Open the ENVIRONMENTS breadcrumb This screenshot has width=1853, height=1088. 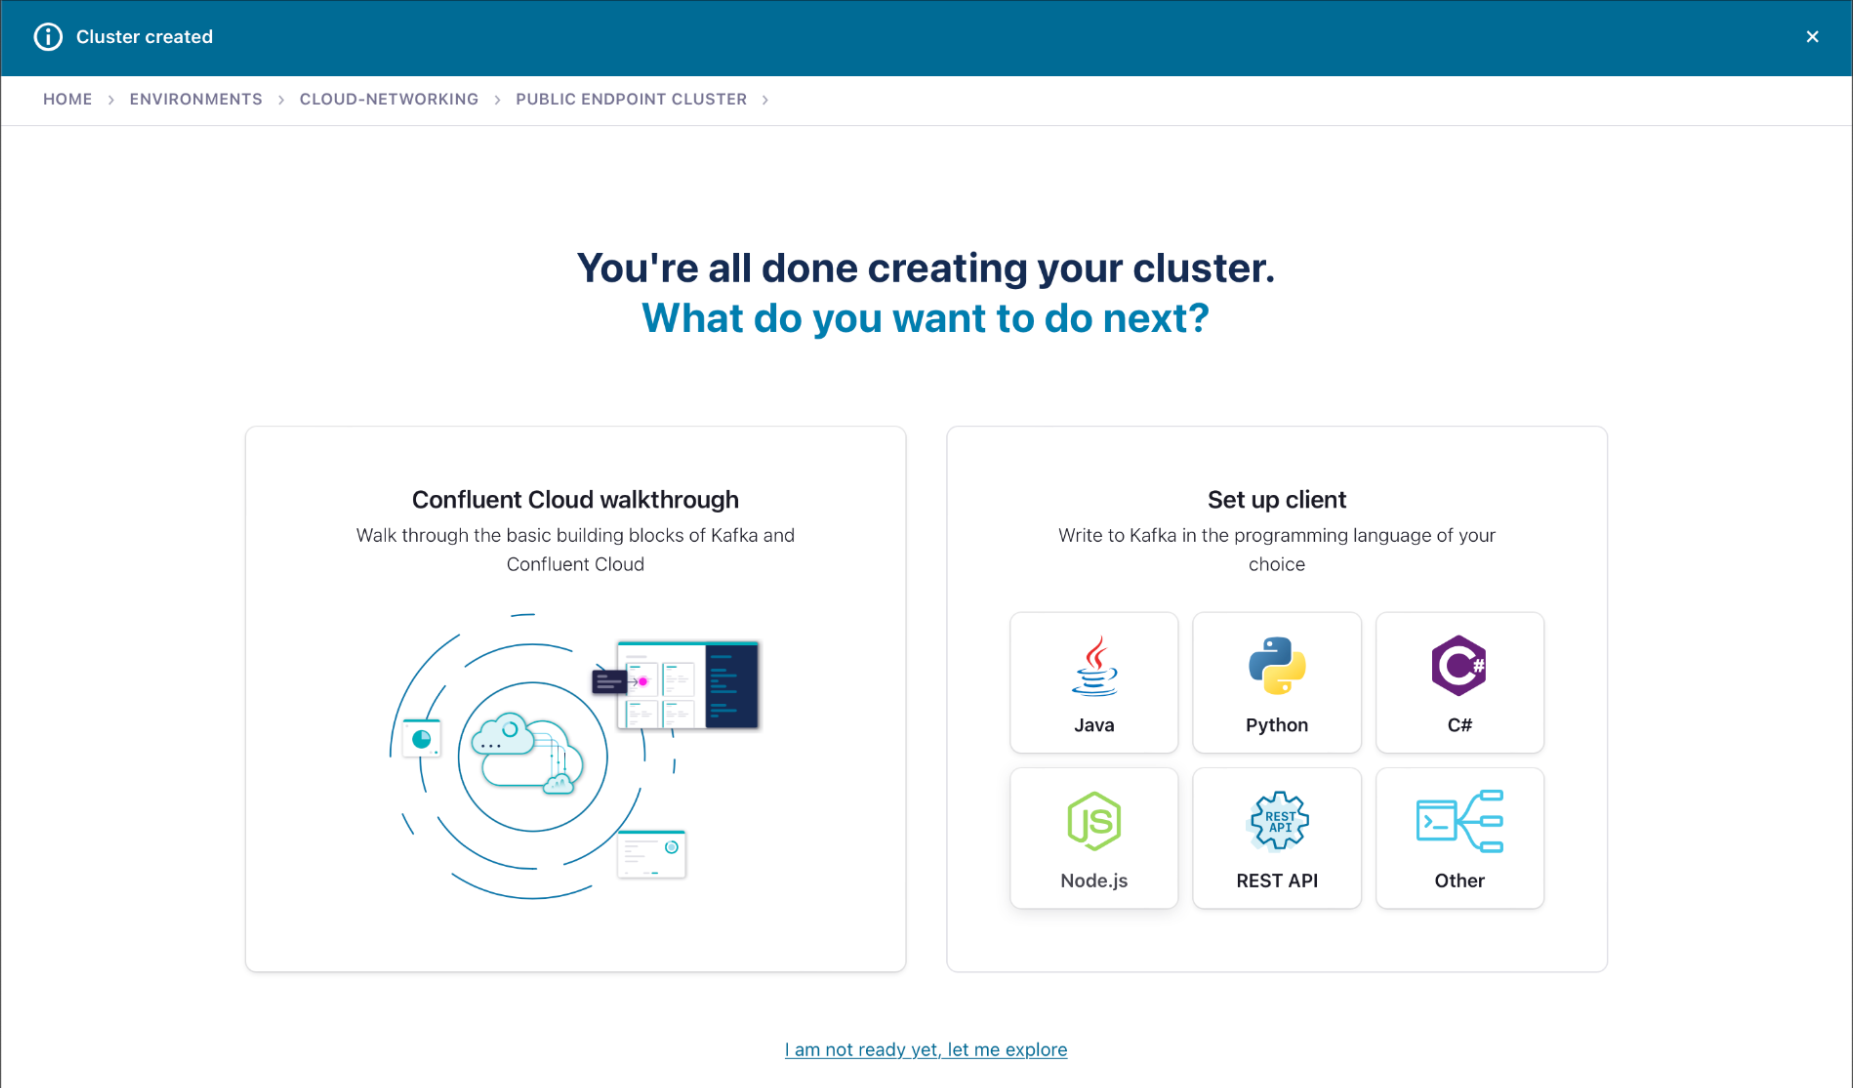[x=196, y=99]
